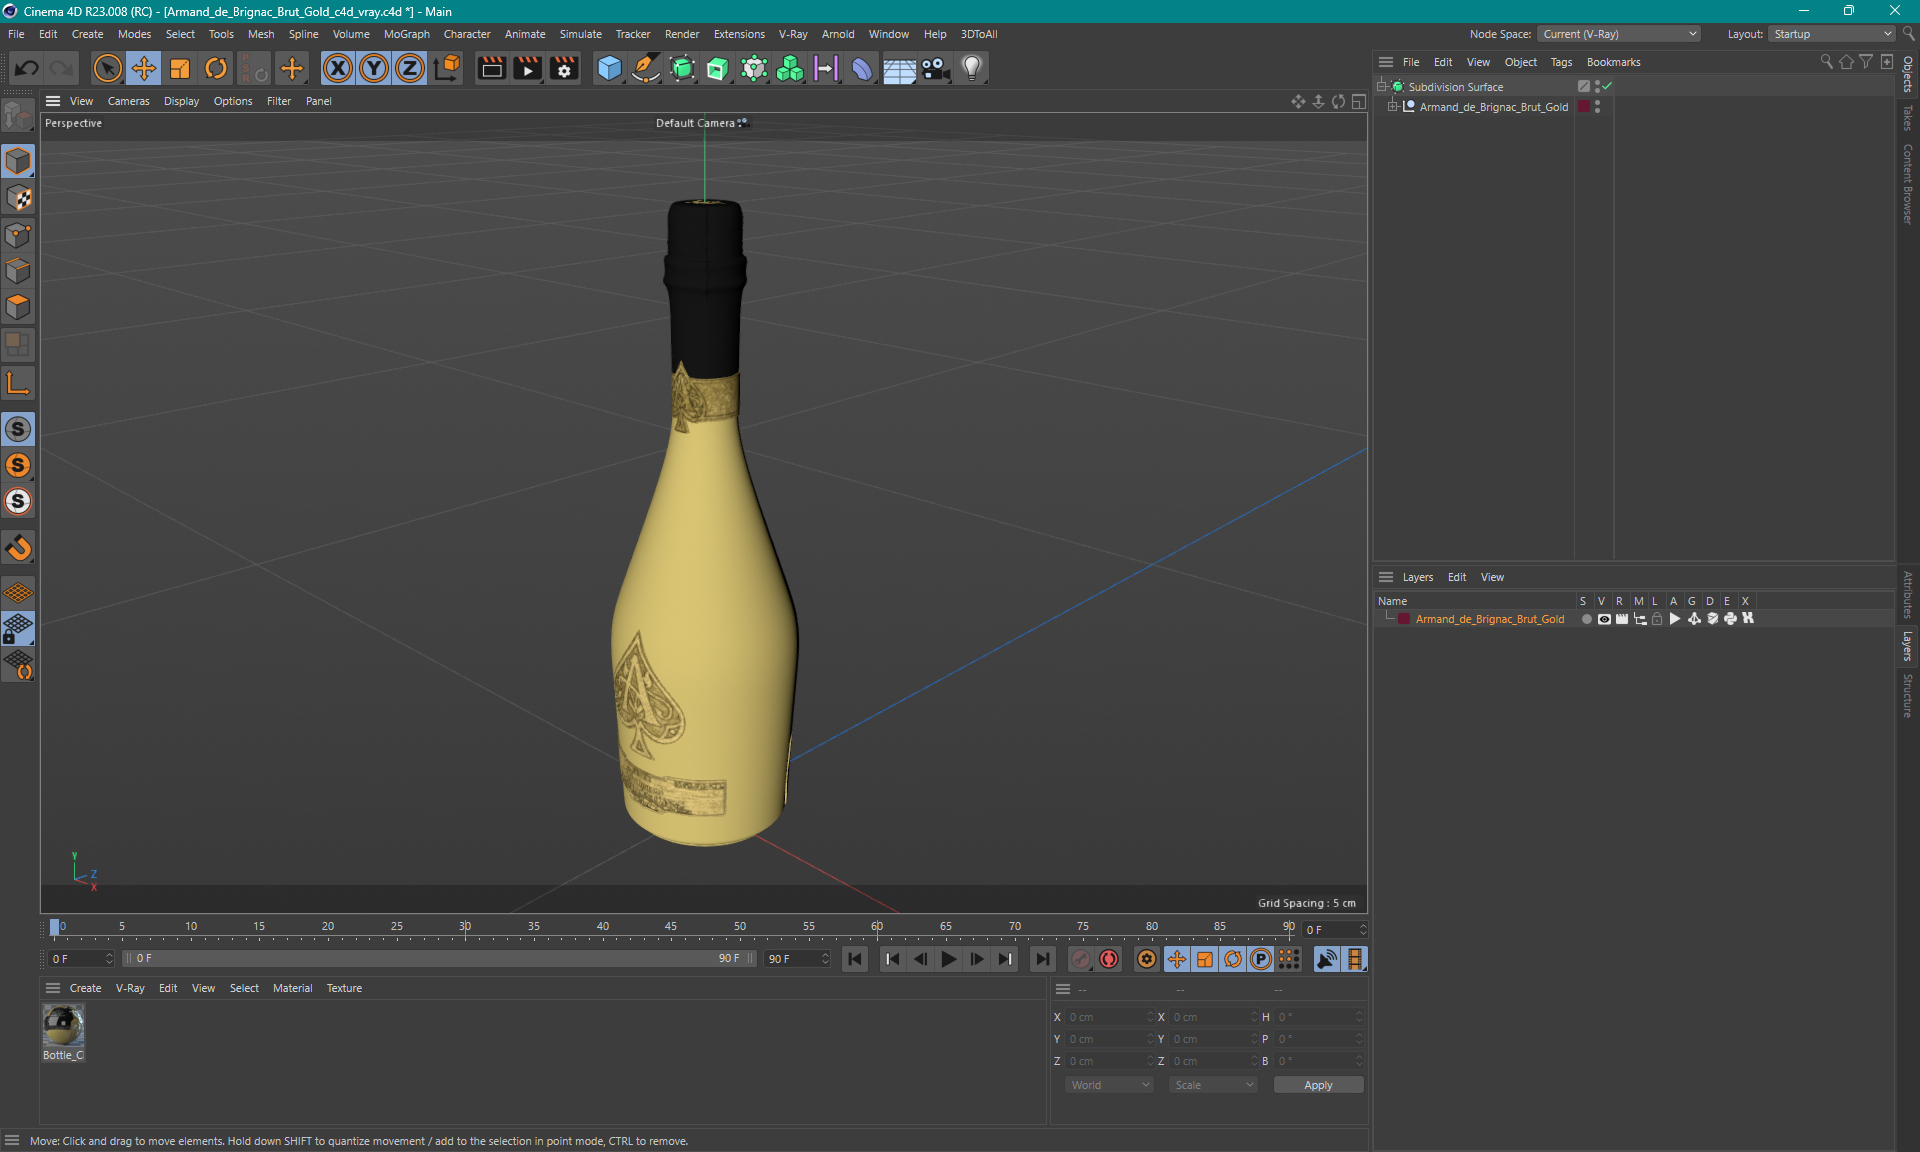1920x1152 pixels.
Task: Click Armand layer red color swatch
Action: (1404, 619)
